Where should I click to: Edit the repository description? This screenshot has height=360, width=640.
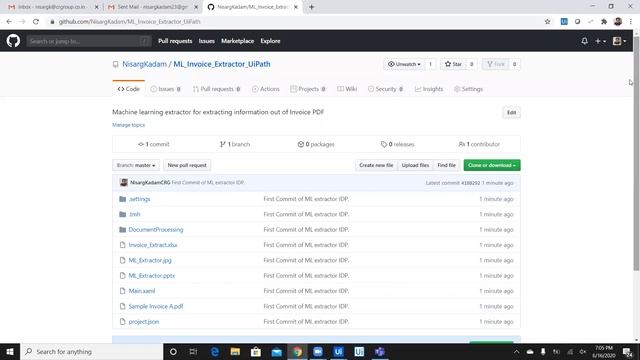pyautogui.click(x=511, y=113)
